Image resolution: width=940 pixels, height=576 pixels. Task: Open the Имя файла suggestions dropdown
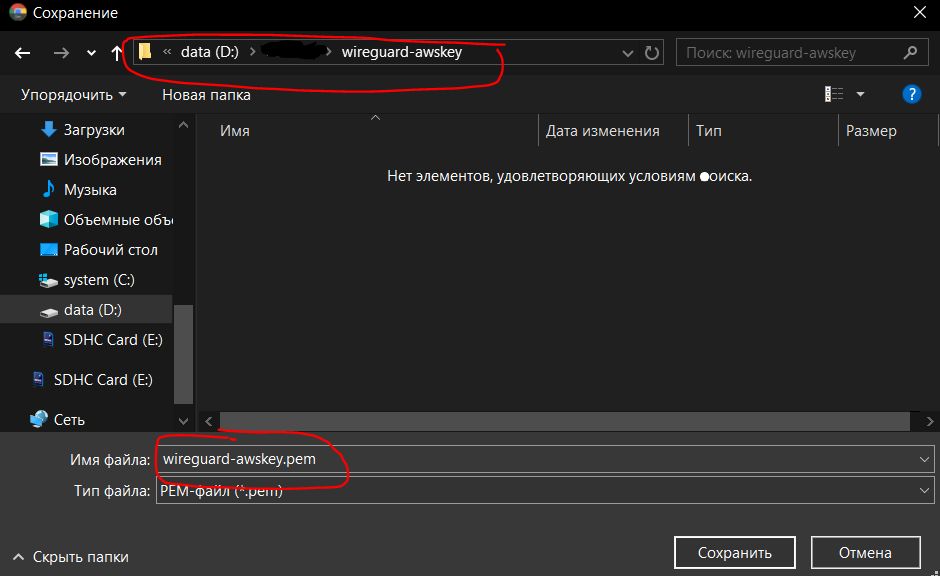924,459
